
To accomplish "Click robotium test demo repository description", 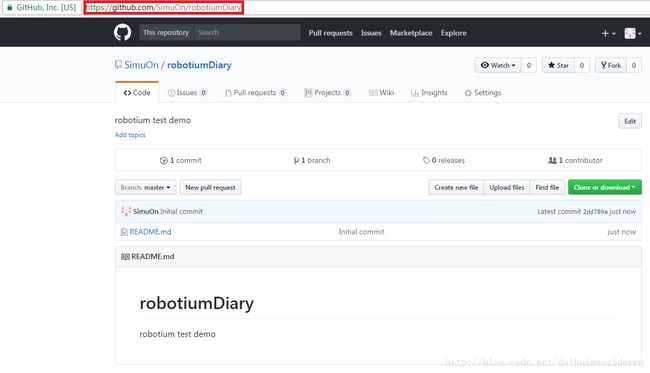I will (153, 120).
